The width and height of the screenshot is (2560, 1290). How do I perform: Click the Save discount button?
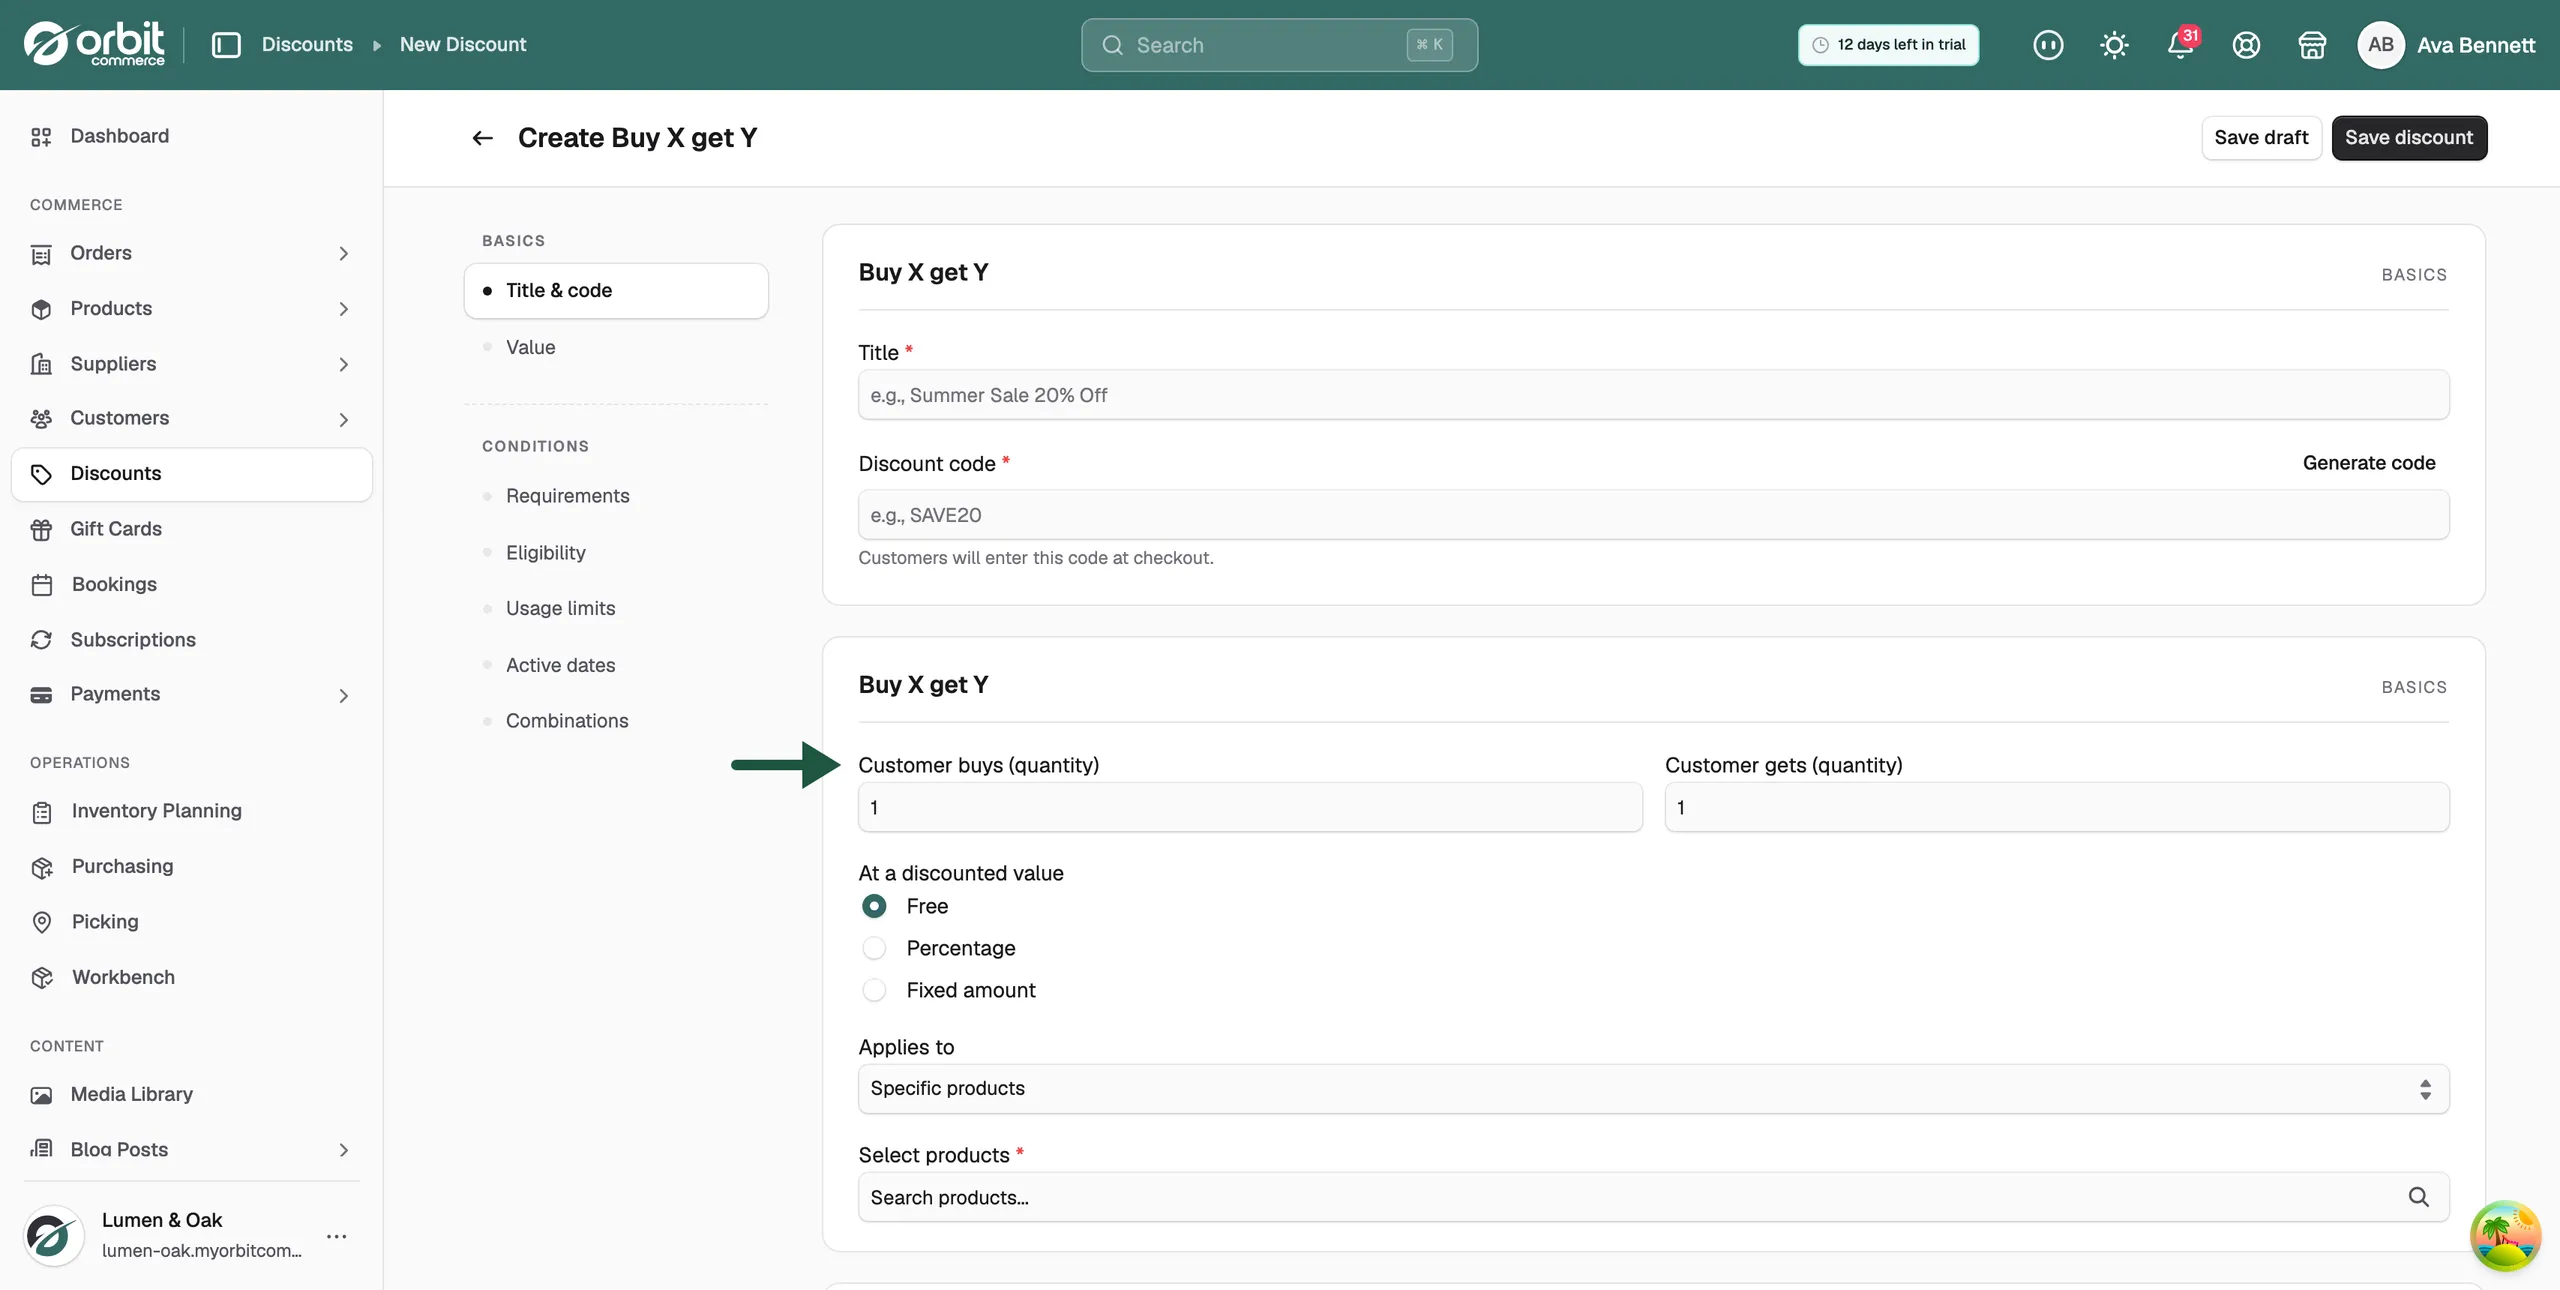[x=2409, y=138]
